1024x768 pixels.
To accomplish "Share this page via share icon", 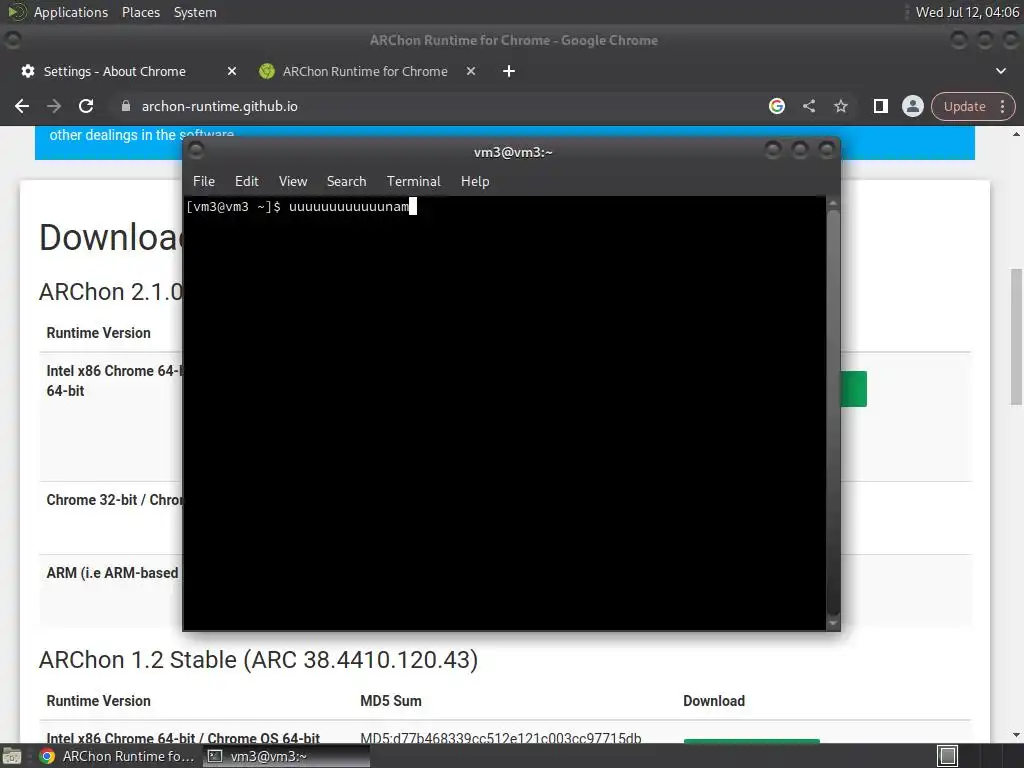I will [x=808, y=106].
